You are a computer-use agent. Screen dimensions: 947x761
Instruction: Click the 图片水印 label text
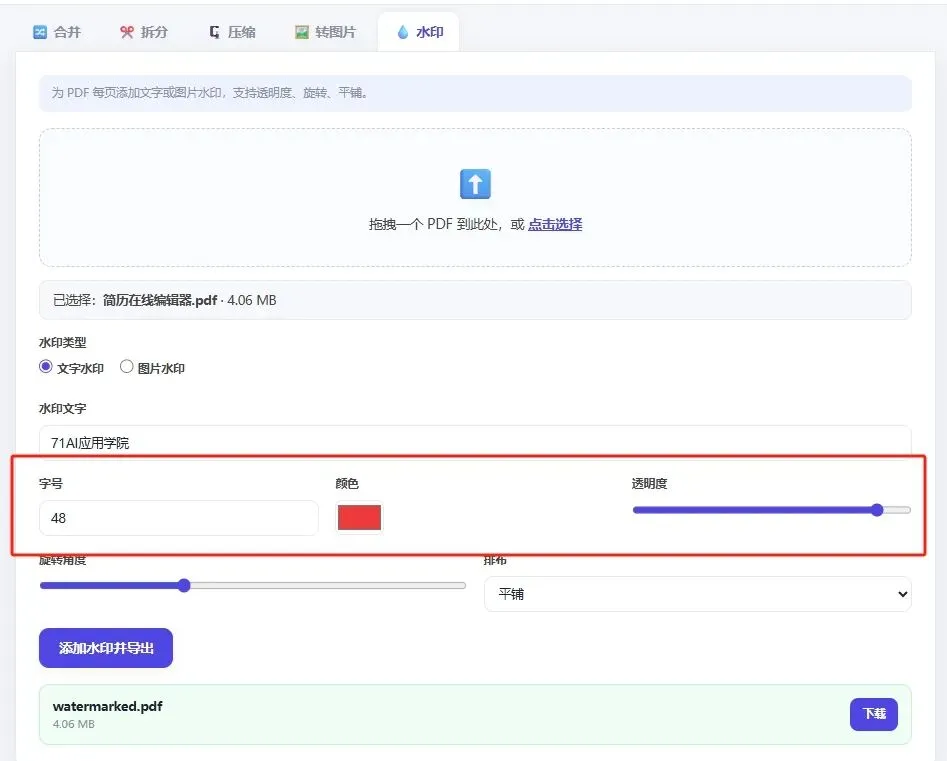[161, 368]
